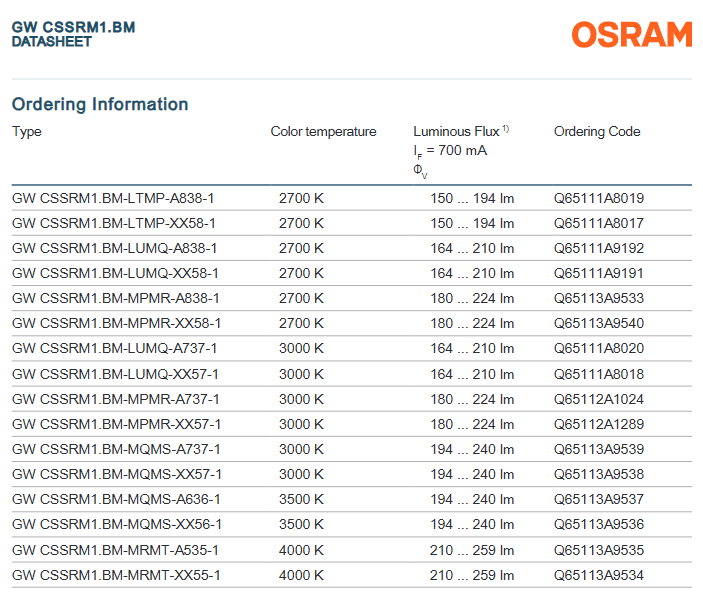The width and height of the screenshot is (703, 614).
Task: Click 210 ... 259 lm in MRMT-A535-1 row
Action: 472,550
